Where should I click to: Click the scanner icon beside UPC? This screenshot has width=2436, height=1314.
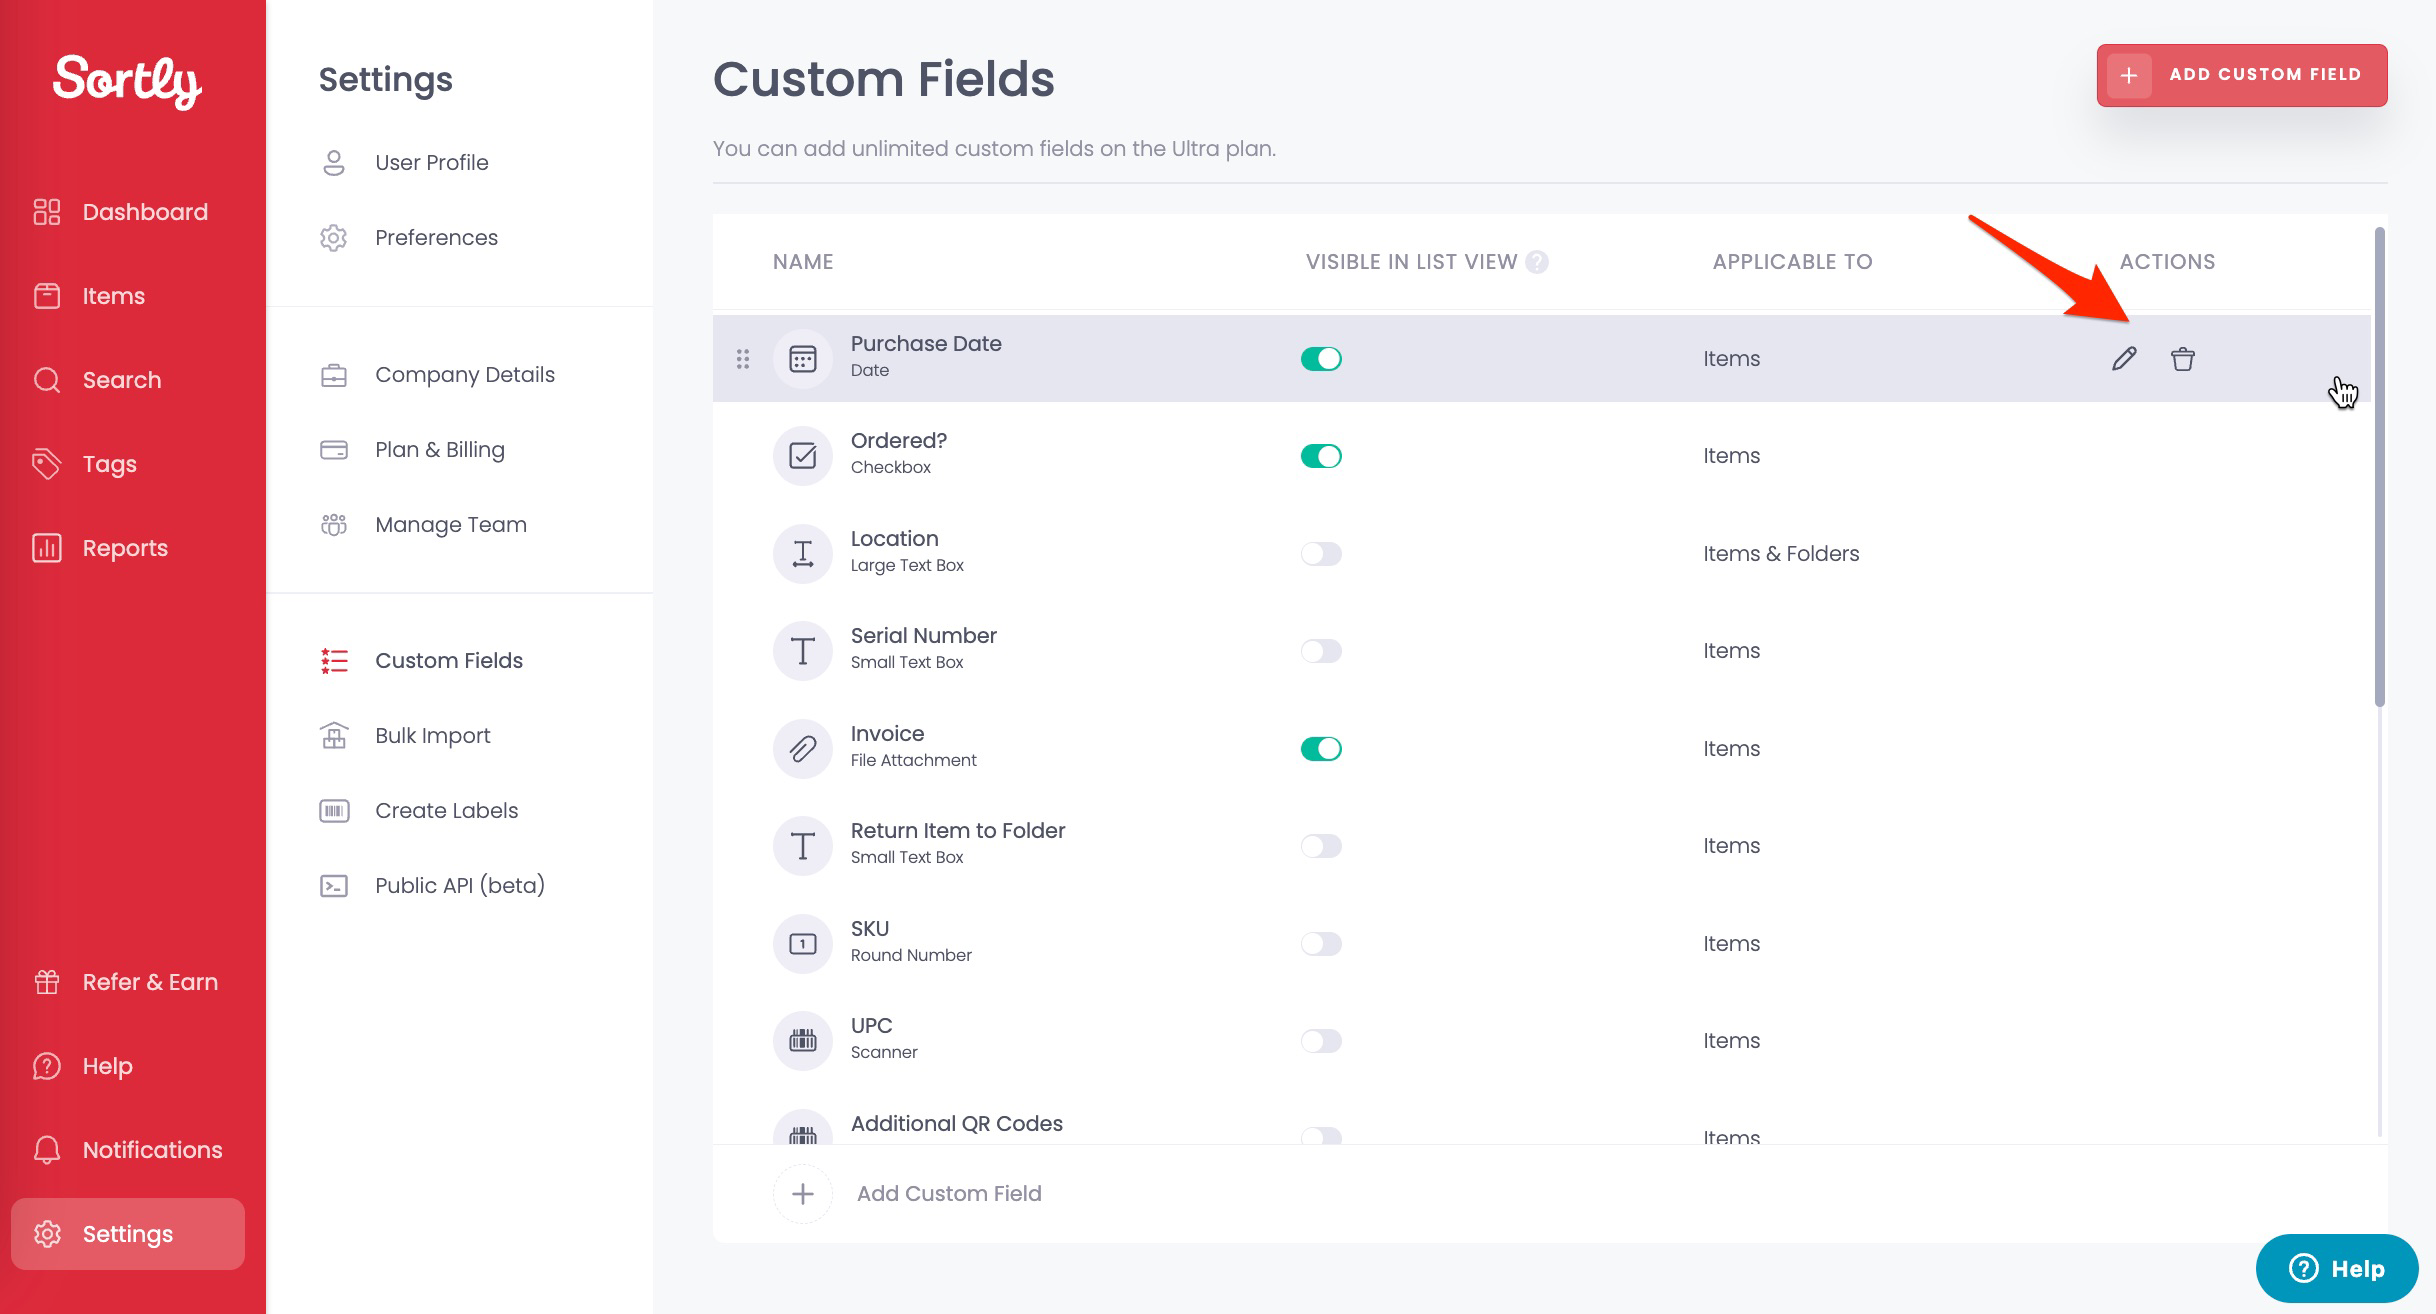[x=802, y=1041]
